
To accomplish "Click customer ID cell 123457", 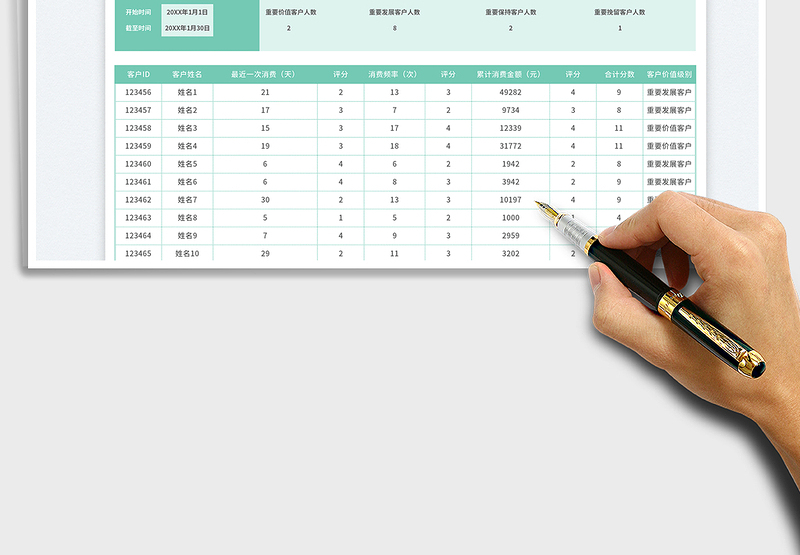I will (138, 110).
